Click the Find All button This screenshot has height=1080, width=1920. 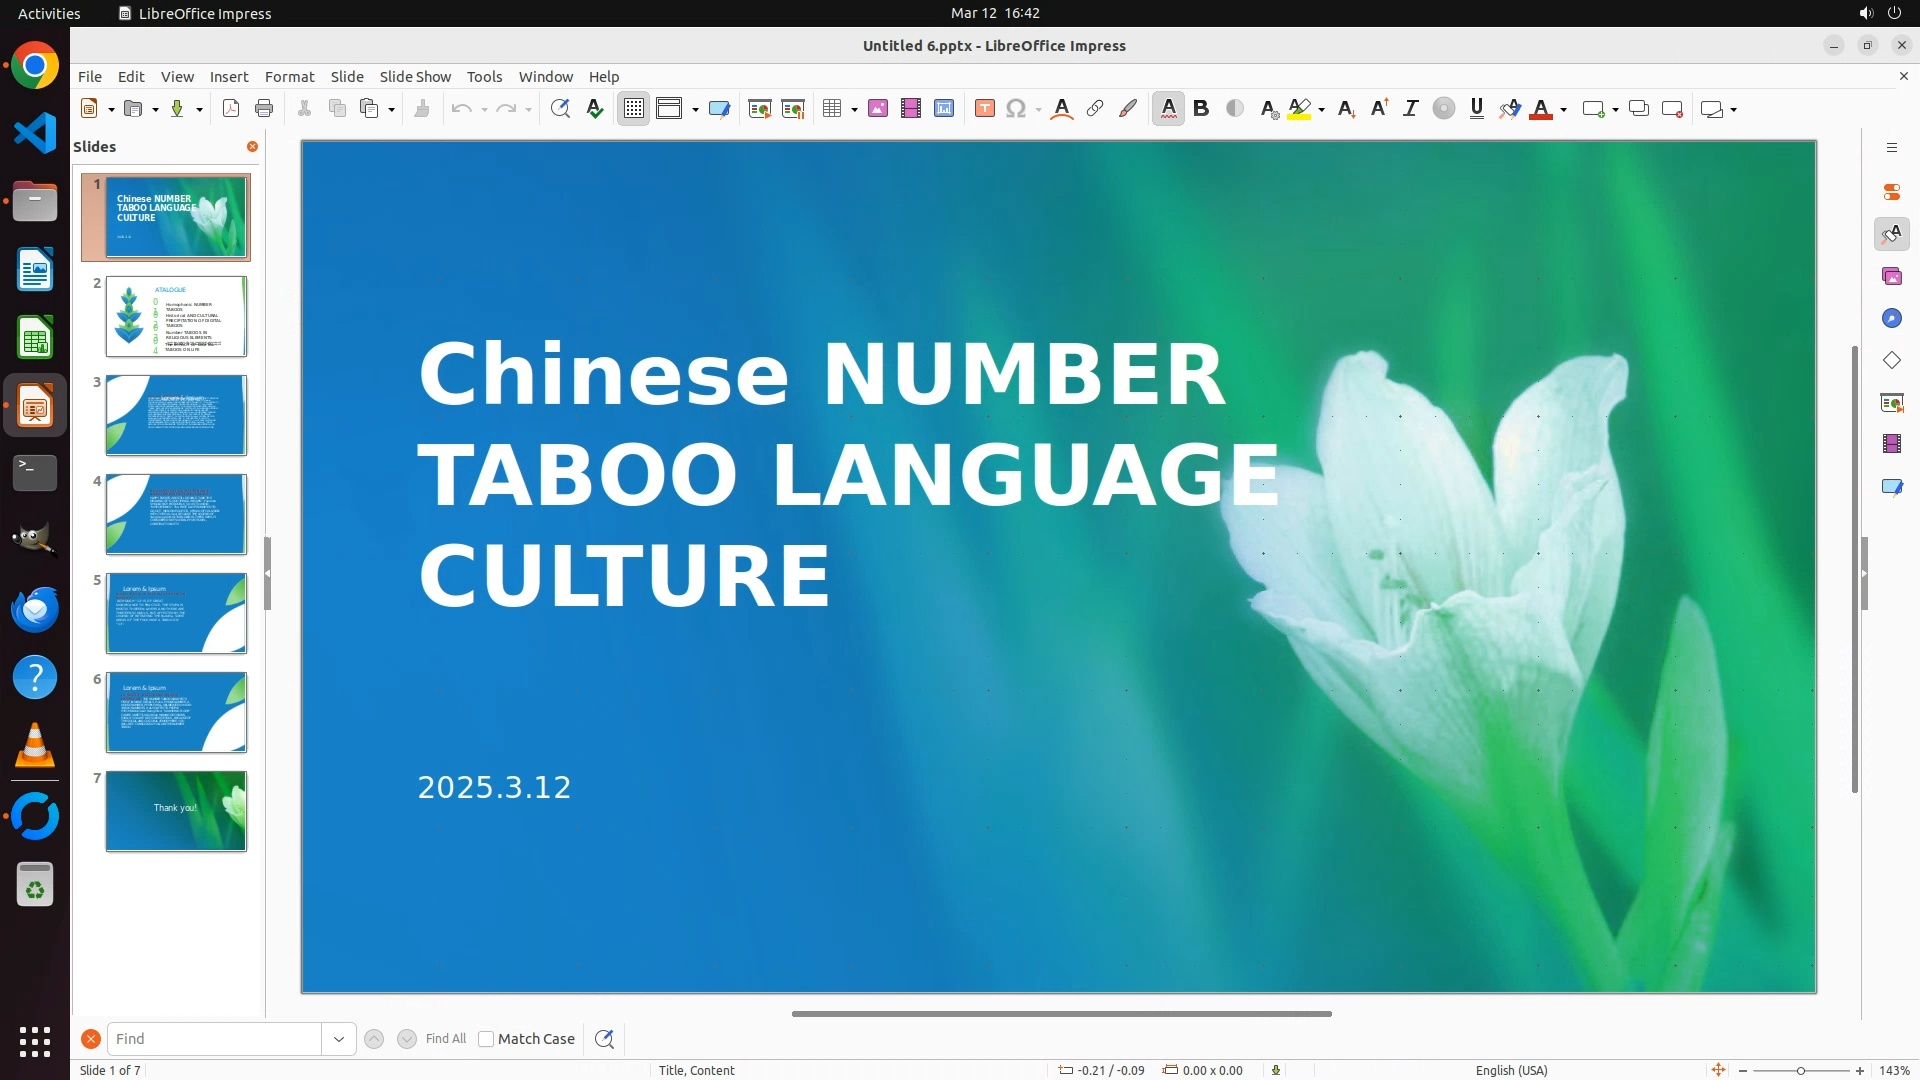pyautogui.click(x=445, y=1039)
